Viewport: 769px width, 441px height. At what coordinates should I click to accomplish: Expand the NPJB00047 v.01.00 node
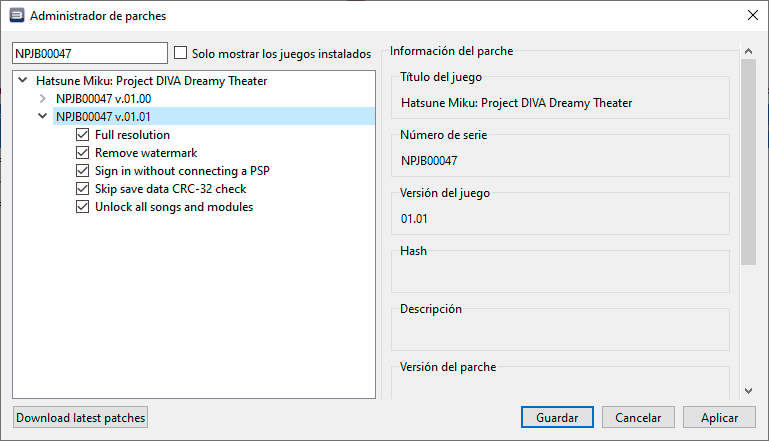point(43,99)
